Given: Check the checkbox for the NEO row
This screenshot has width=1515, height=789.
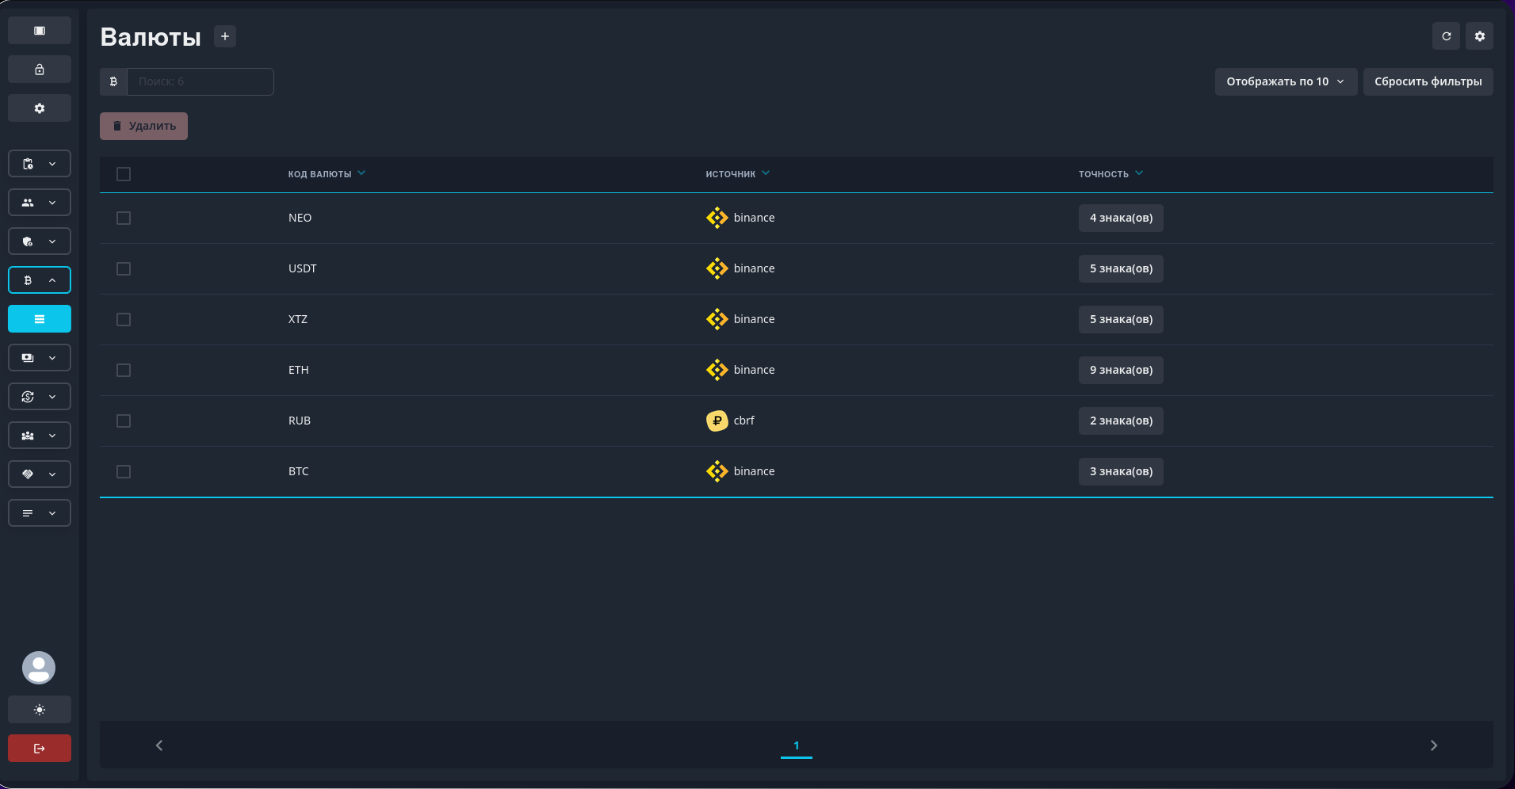Looking at the screenshot, I should pos(124,218).
